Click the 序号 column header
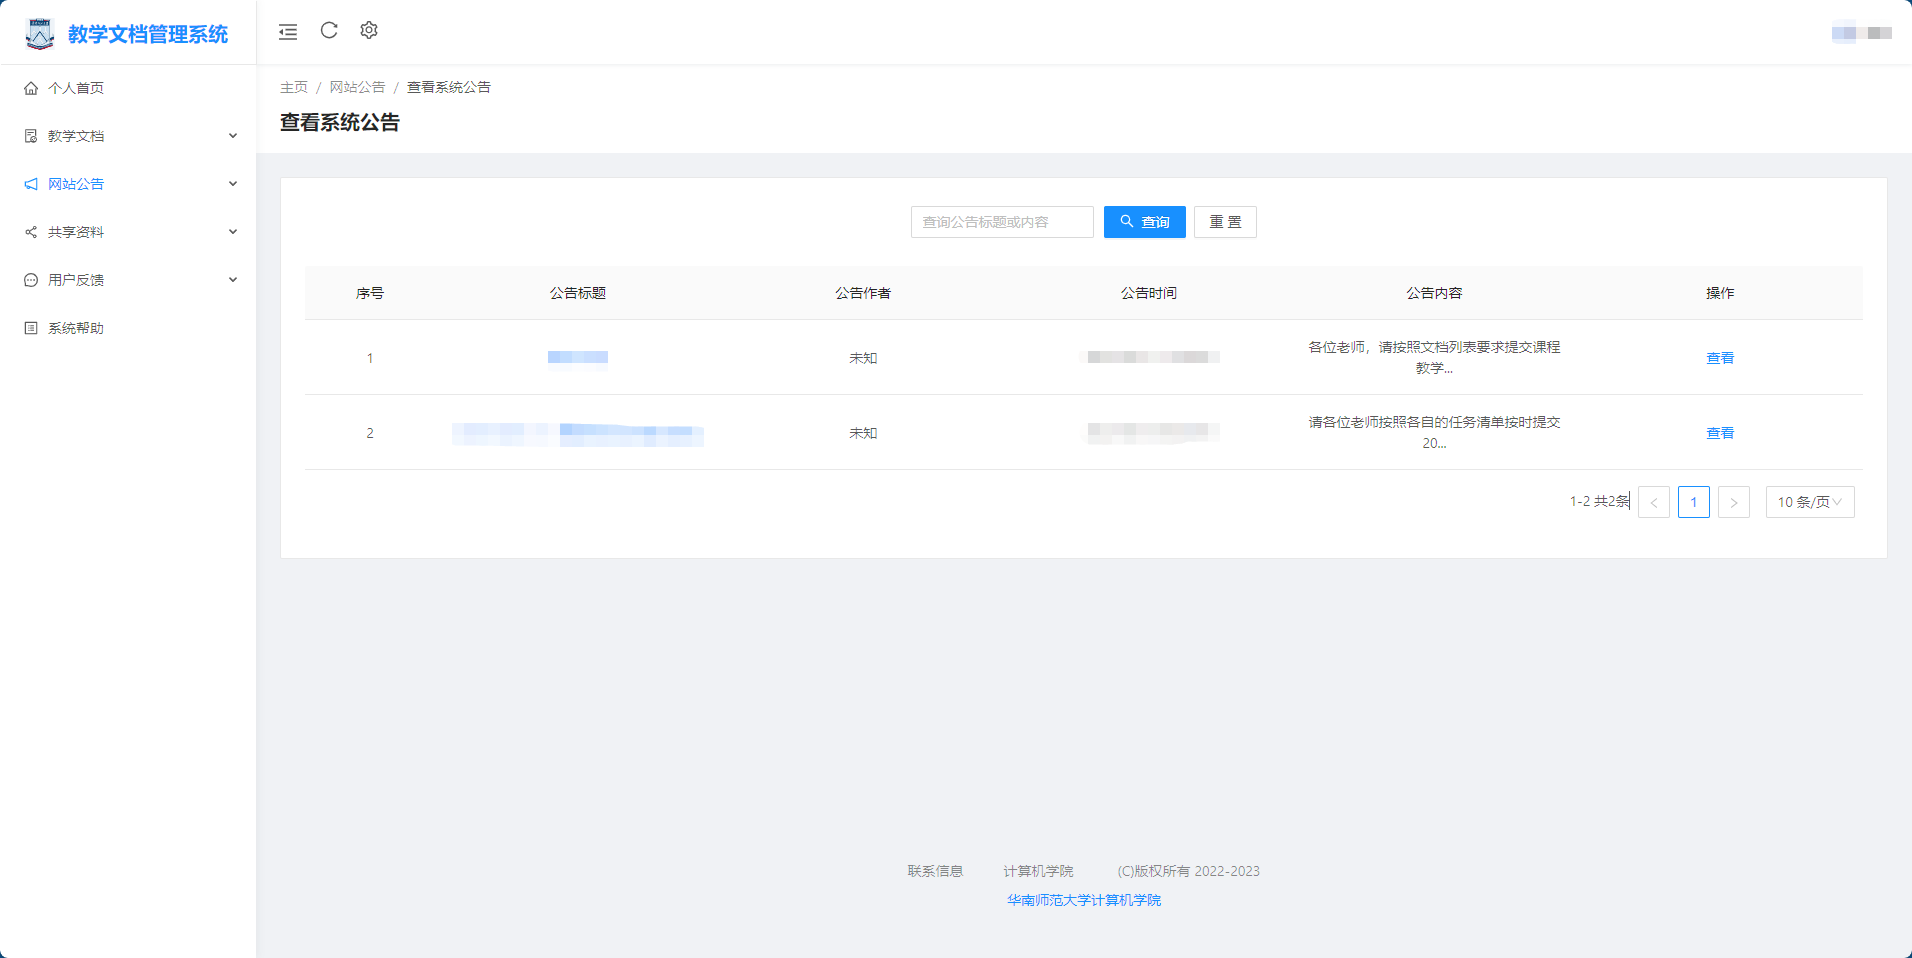This screenshot has height=958, width=1912. pos(370,293)
